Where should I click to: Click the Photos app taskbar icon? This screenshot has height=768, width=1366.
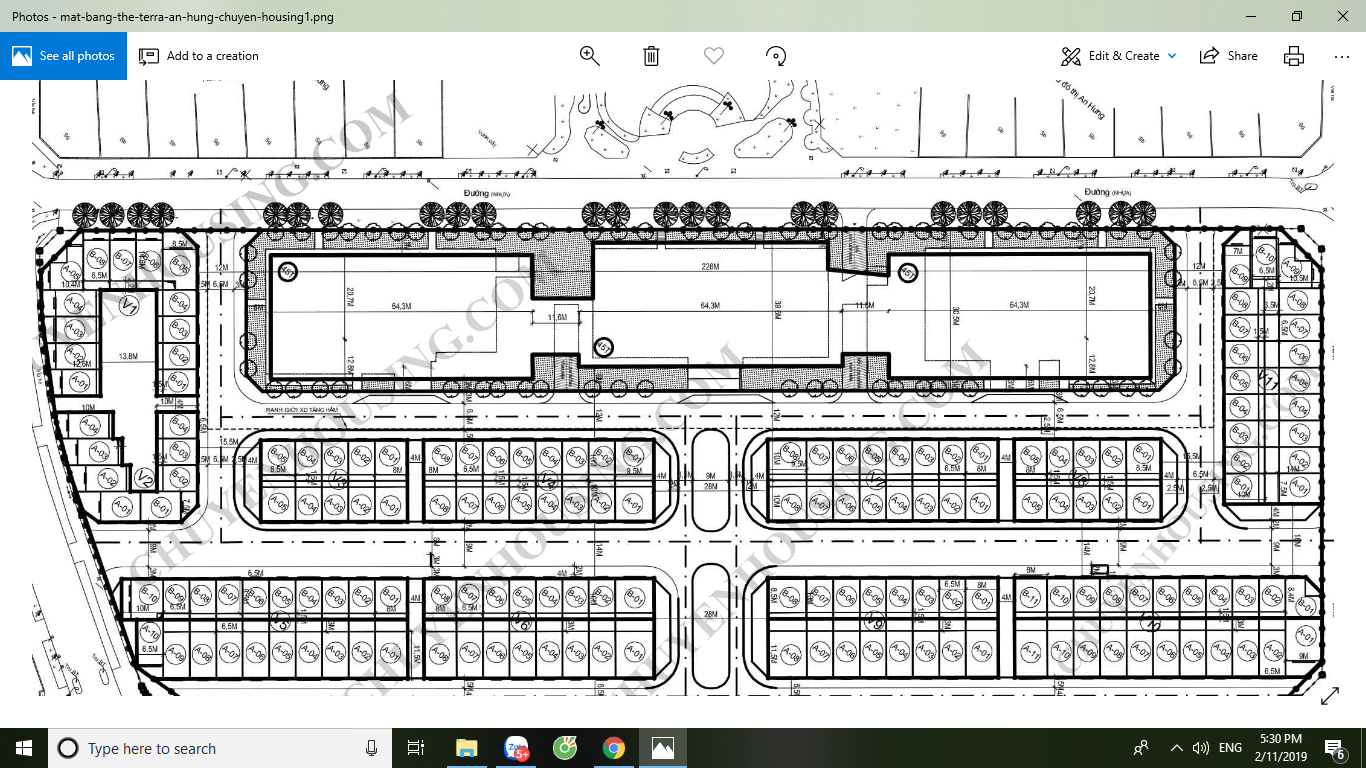(663, 748)
